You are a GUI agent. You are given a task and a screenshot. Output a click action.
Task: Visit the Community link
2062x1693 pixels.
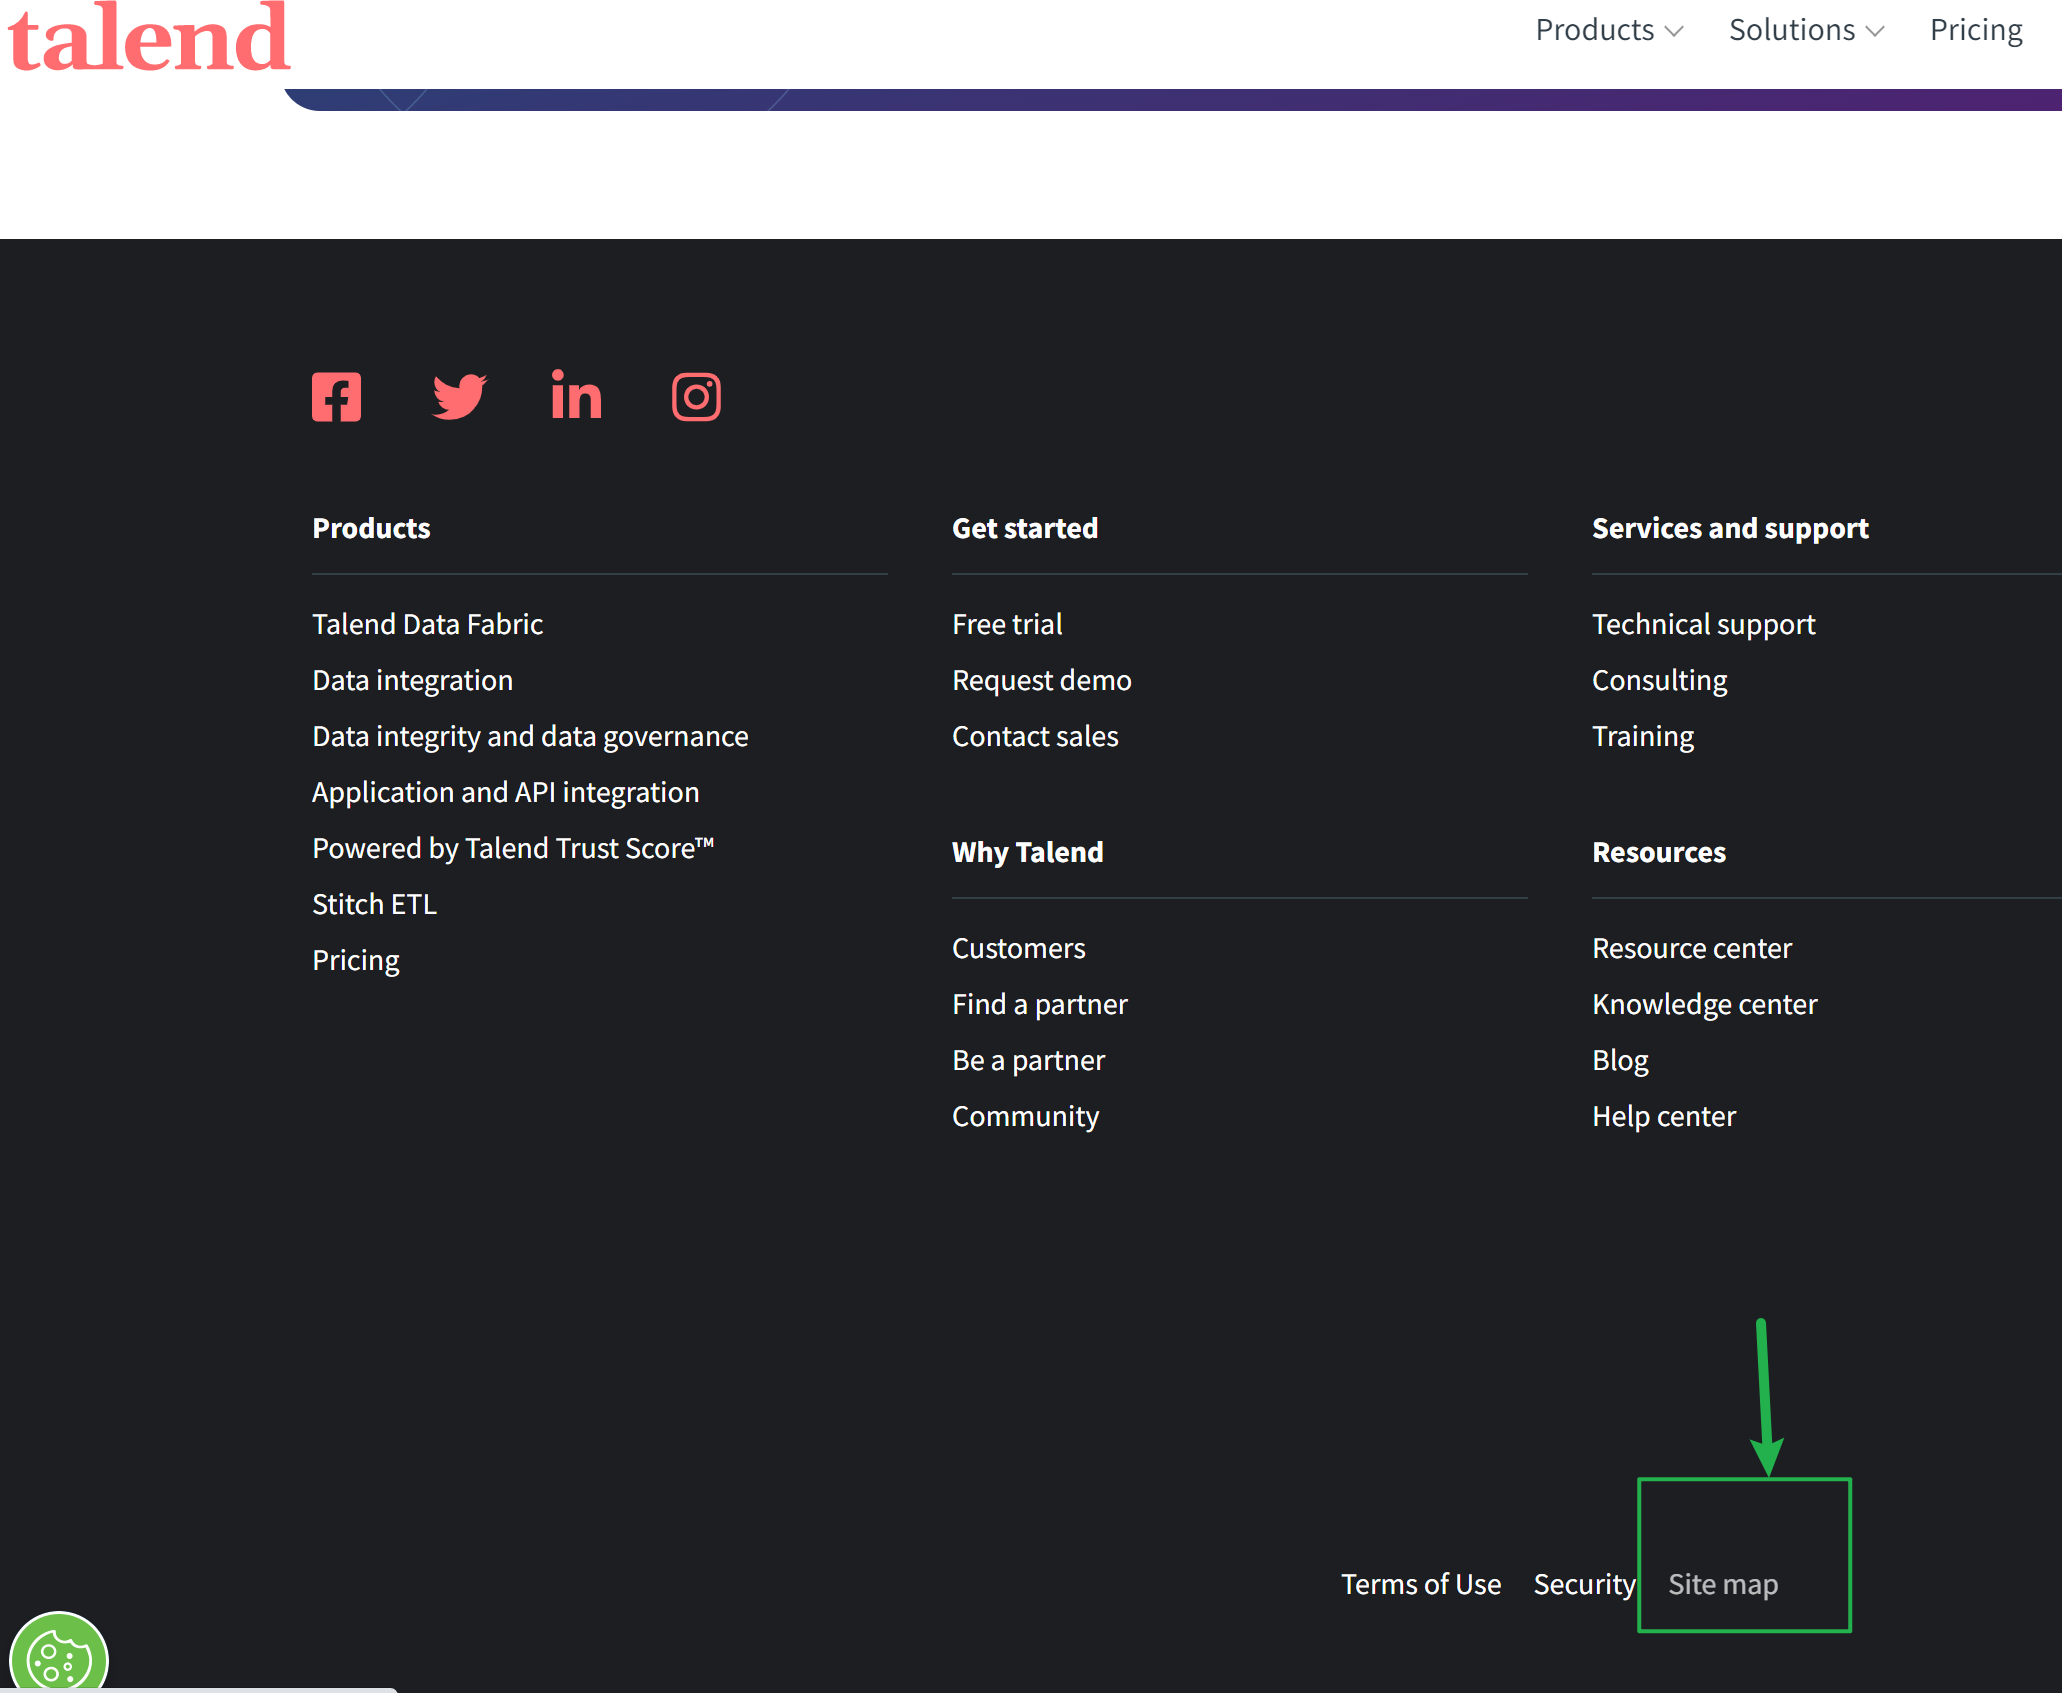[x=1025, y=1116]
